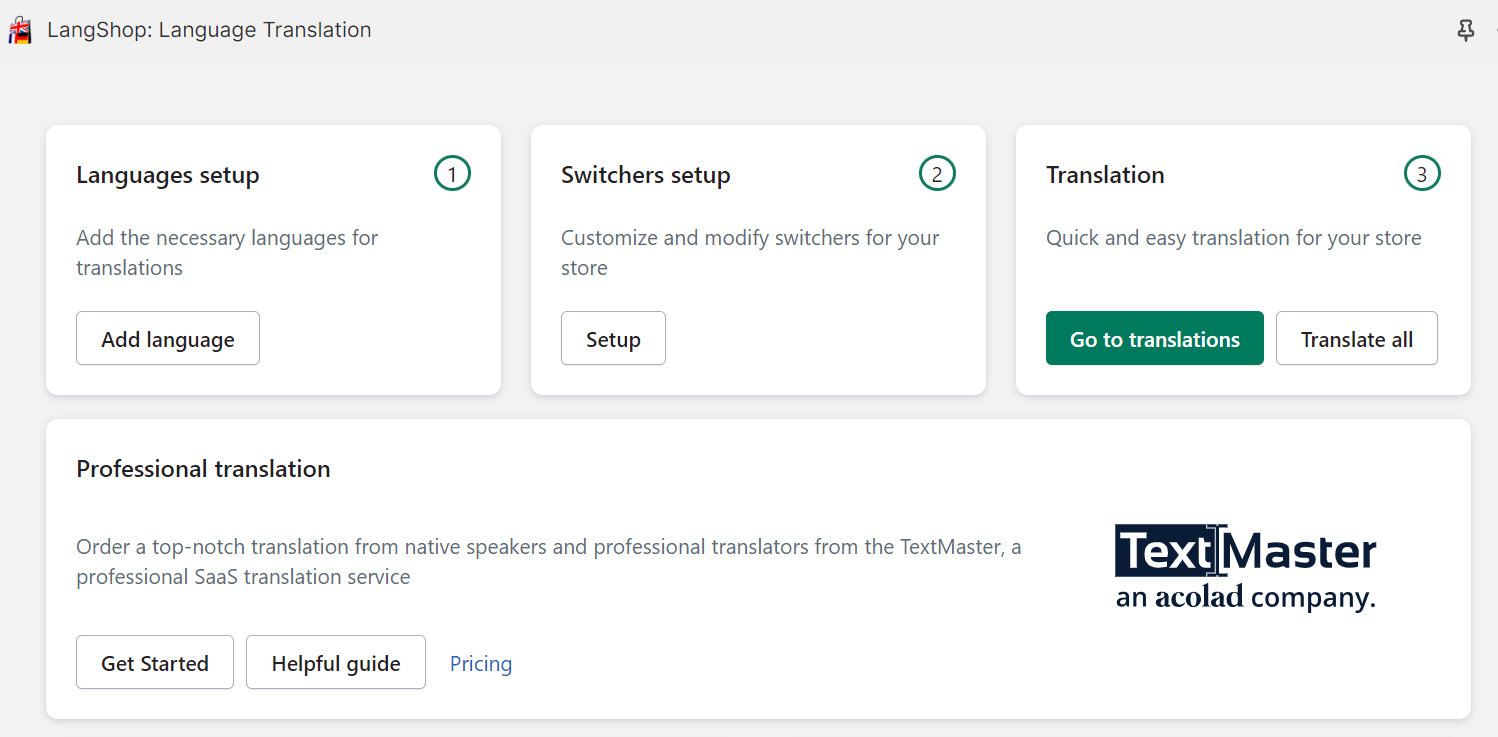The width and height of the screenshot is (1498, 737).
Task: Click the step 3 circle badge
Action: (x=1422, y=175)
